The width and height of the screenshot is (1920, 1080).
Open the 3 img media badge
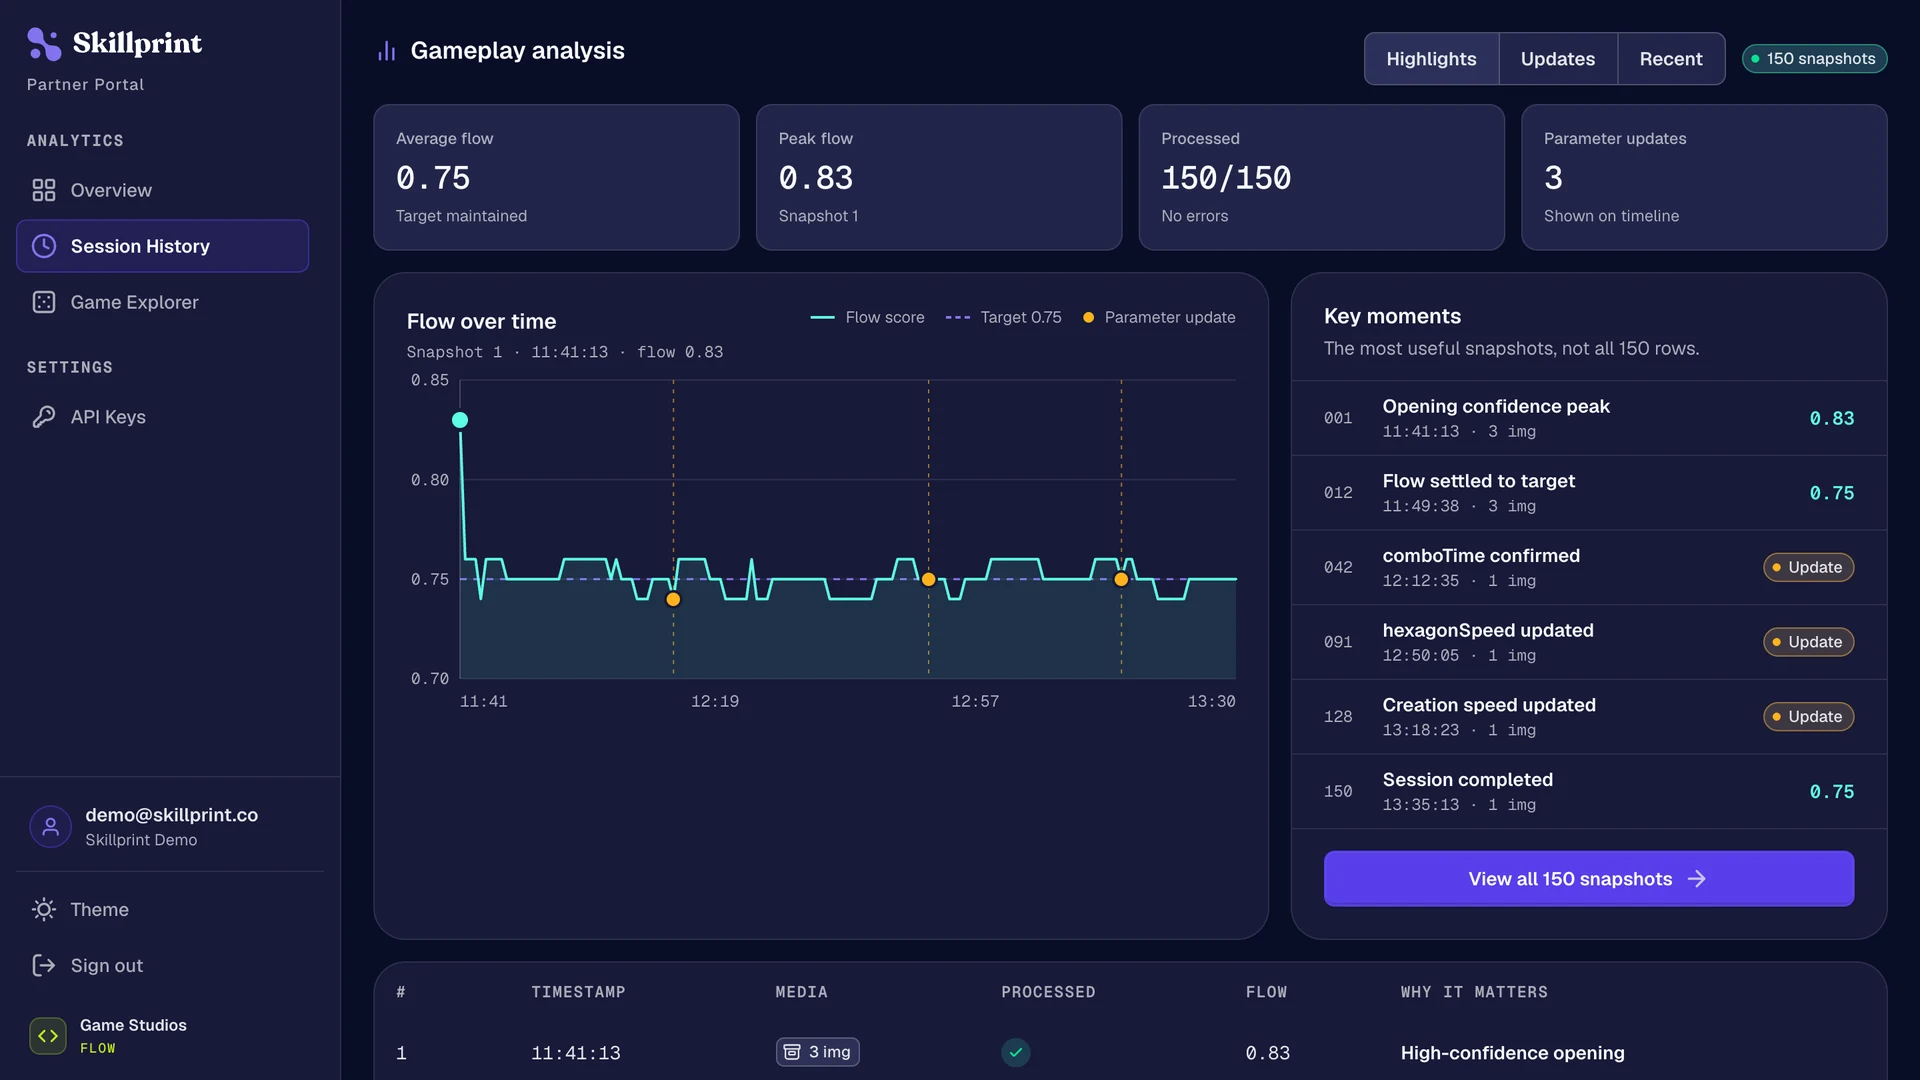pyautogui.click(x=818, y=1052)
